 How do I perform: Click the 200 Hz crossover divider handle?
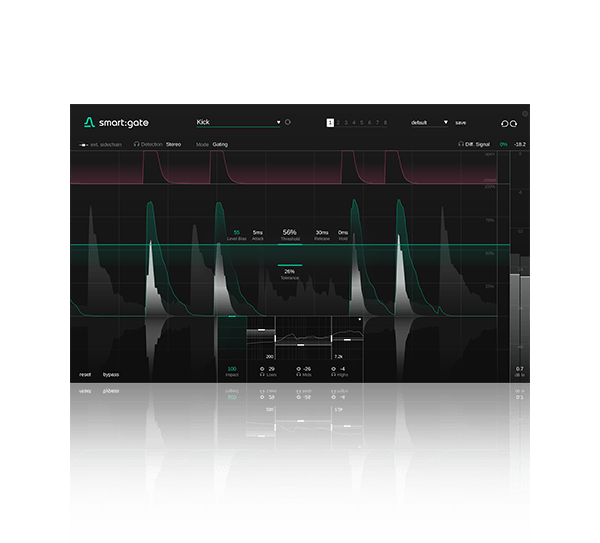coord(275,339)
